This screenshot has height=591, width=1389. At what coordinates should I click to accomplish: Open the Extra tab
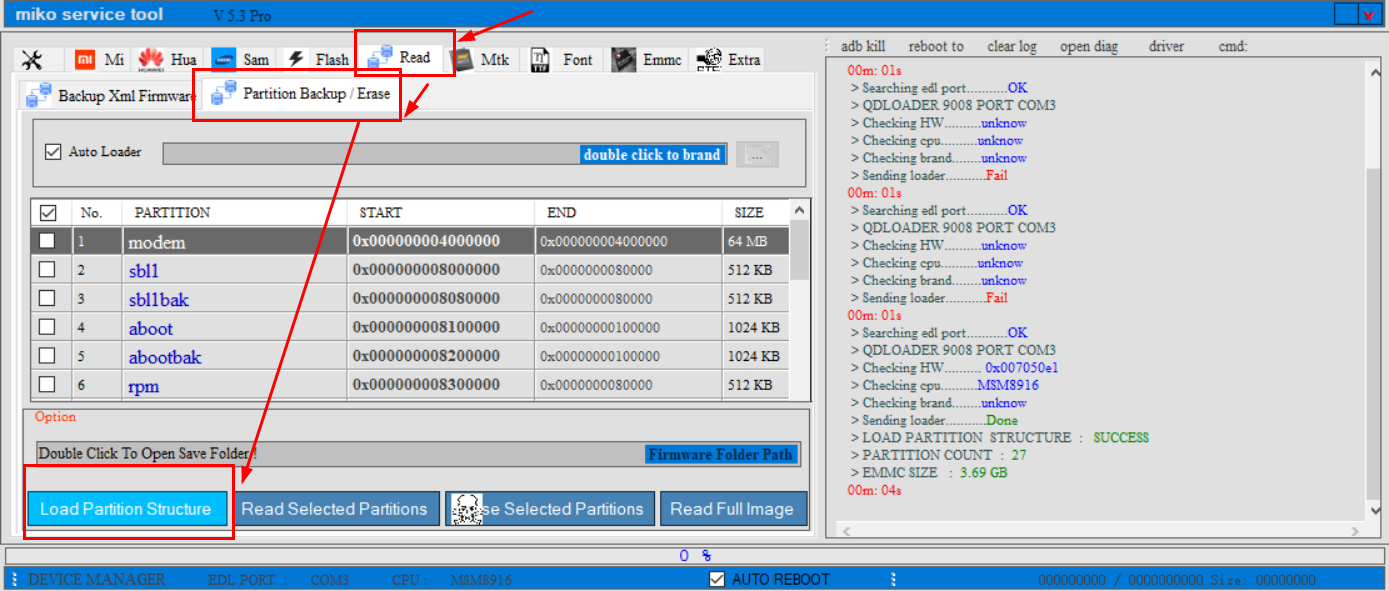coord(729,60)
